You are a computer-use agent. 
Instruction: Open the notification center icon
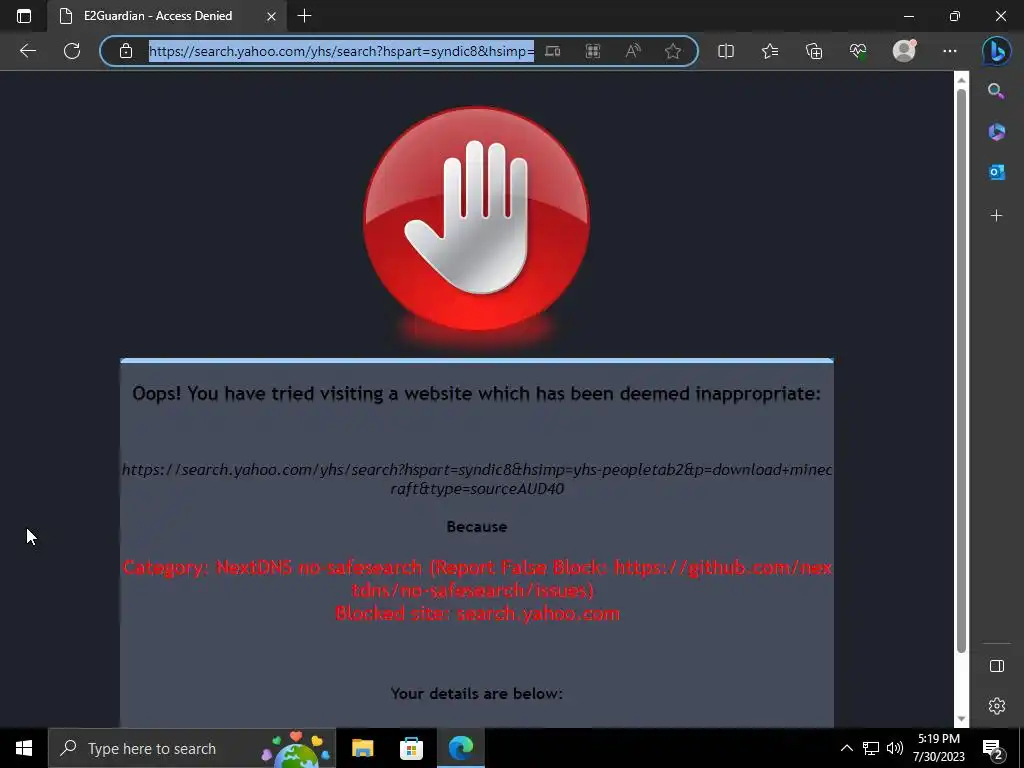click(993, 748)
